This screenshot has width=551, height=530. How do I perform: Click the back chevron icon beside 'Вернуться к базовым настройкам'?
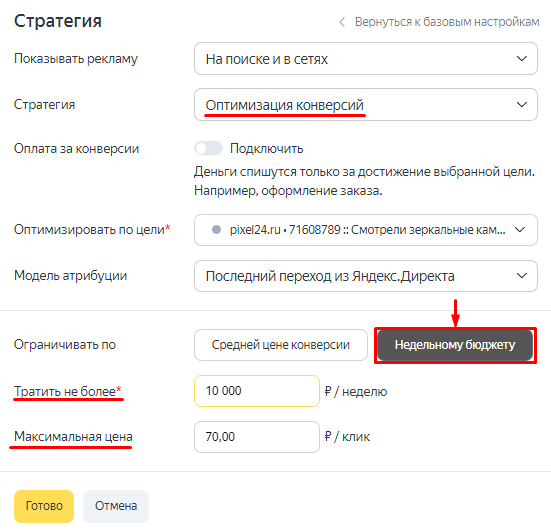click(342, 22)
